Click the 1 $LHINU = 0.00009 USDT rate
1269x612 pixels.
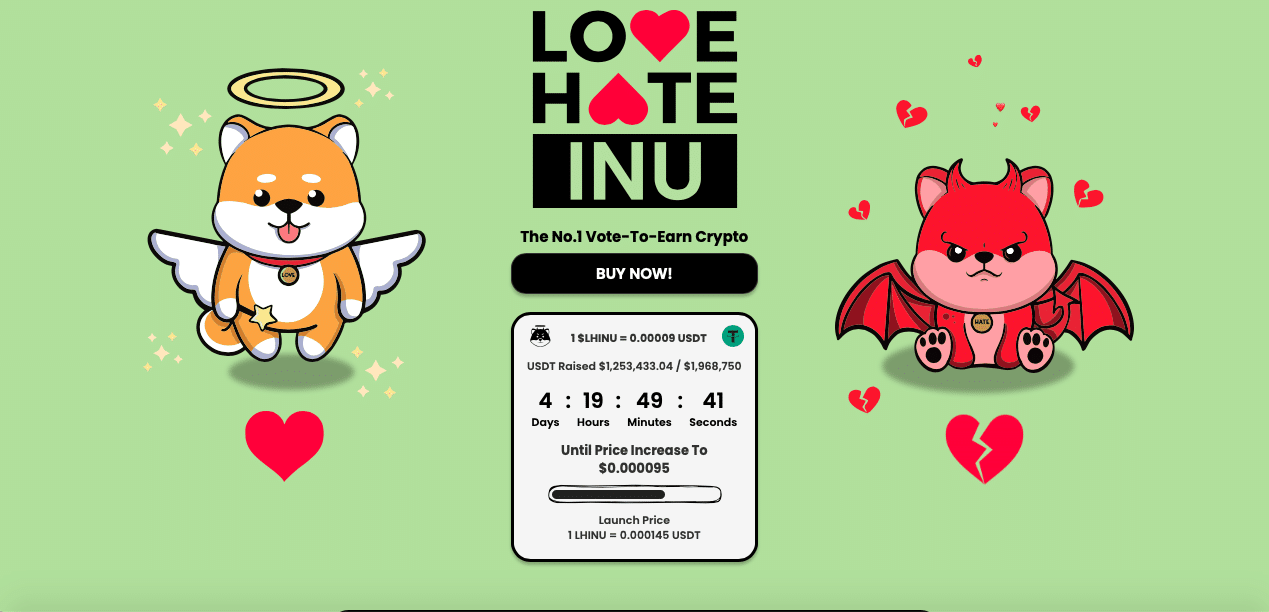tap(638, 338)
